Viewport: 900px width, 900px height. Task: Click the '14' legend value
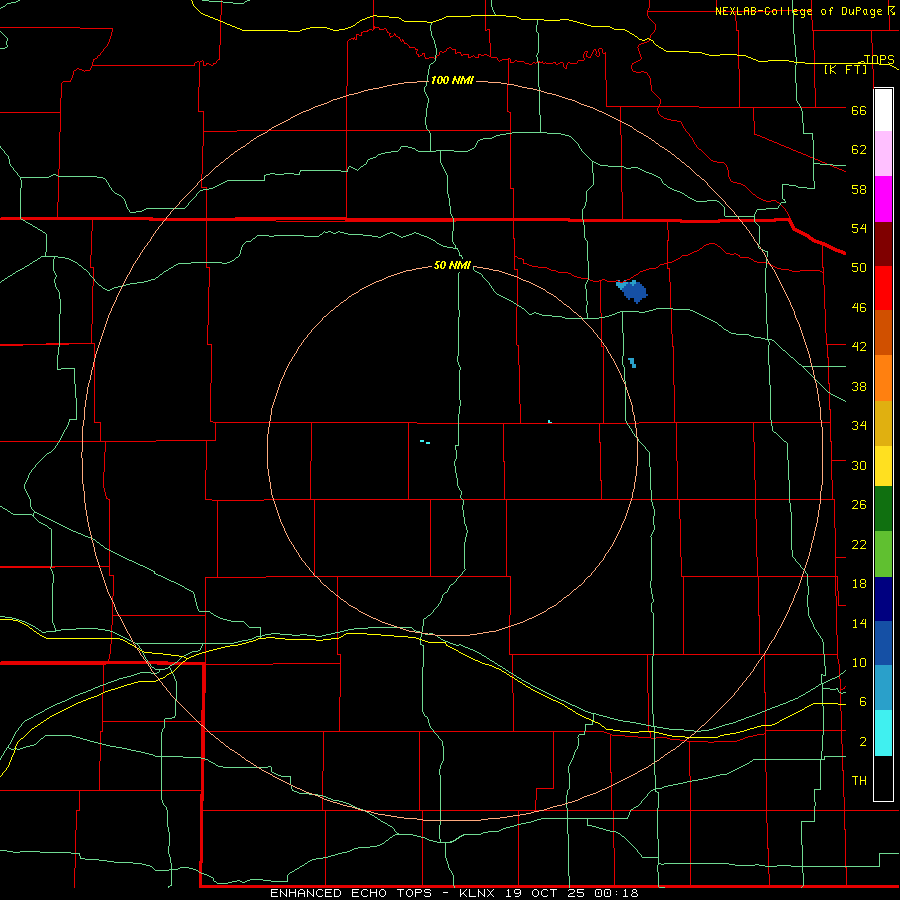point(859,623)
